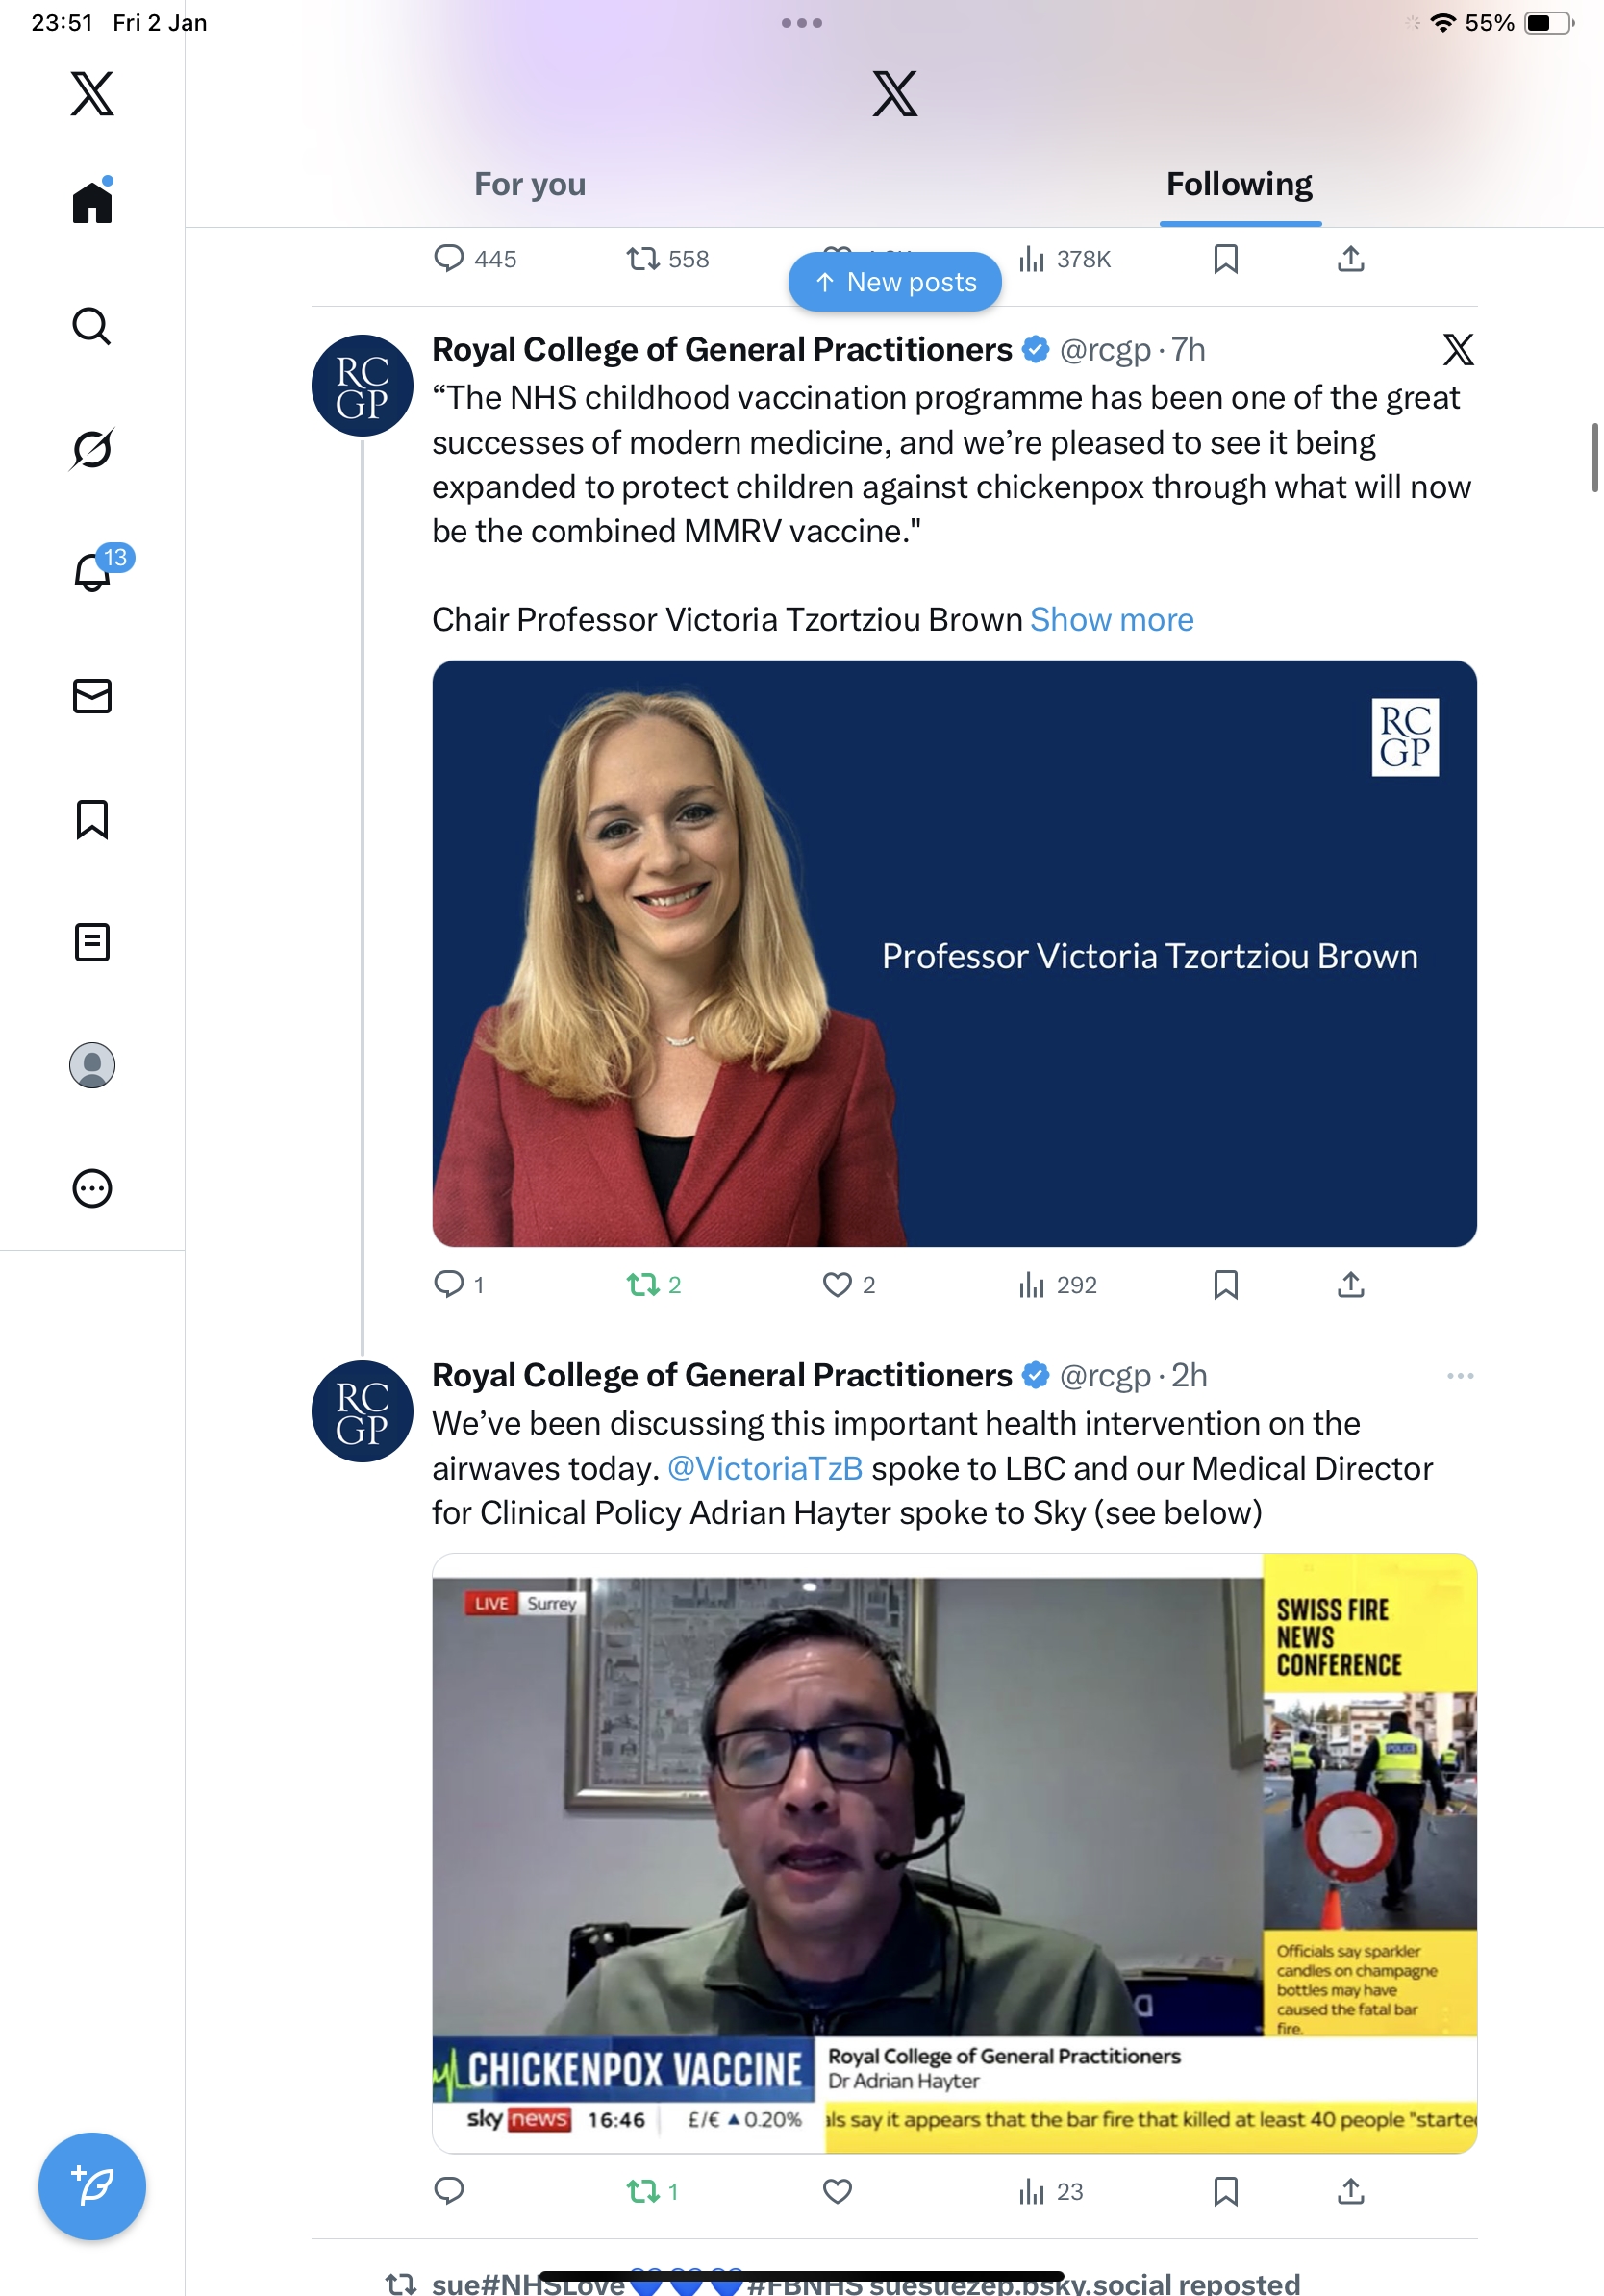Open the @VictoriaTzB mention link
The width and height of the screenshot is (1604, 2296).
click(x=764, y=1468)
